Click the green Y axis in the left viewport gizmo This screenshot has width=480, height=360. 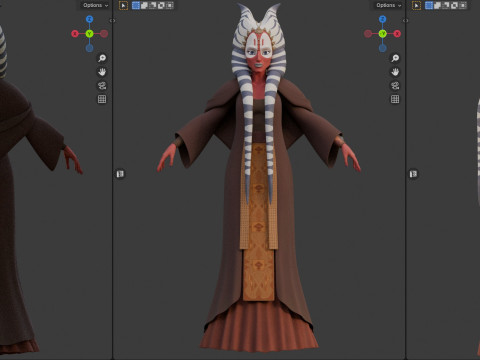89,34
